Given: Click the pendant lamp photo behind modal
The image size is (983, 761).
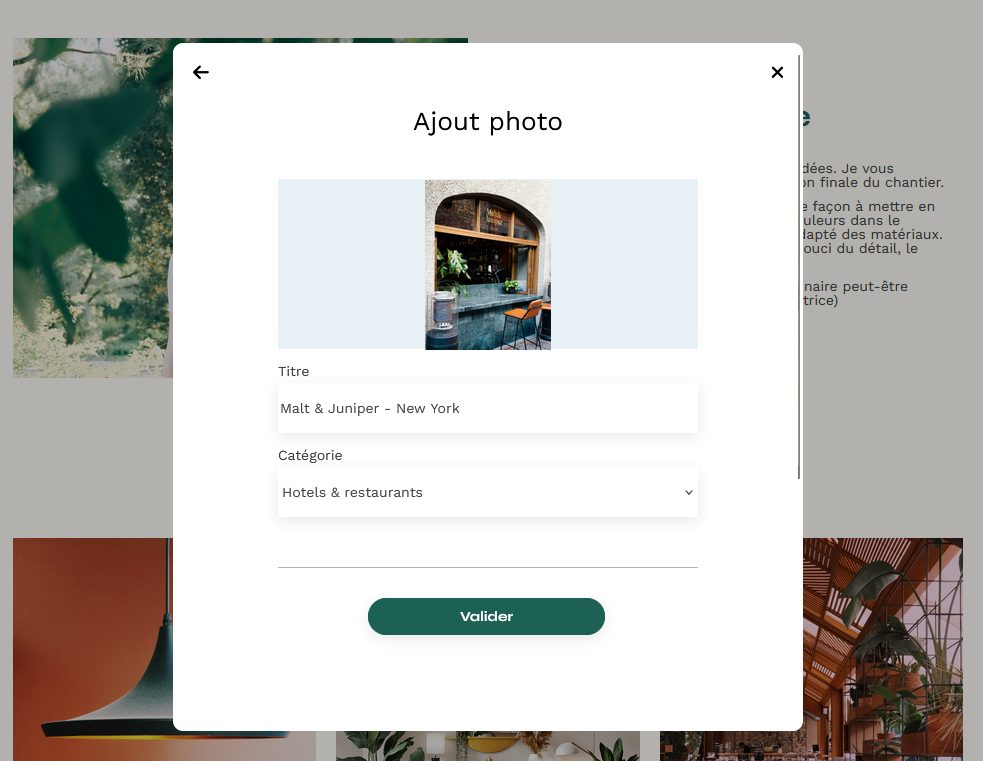Looking at the screenshot, I should pos(92,648).
